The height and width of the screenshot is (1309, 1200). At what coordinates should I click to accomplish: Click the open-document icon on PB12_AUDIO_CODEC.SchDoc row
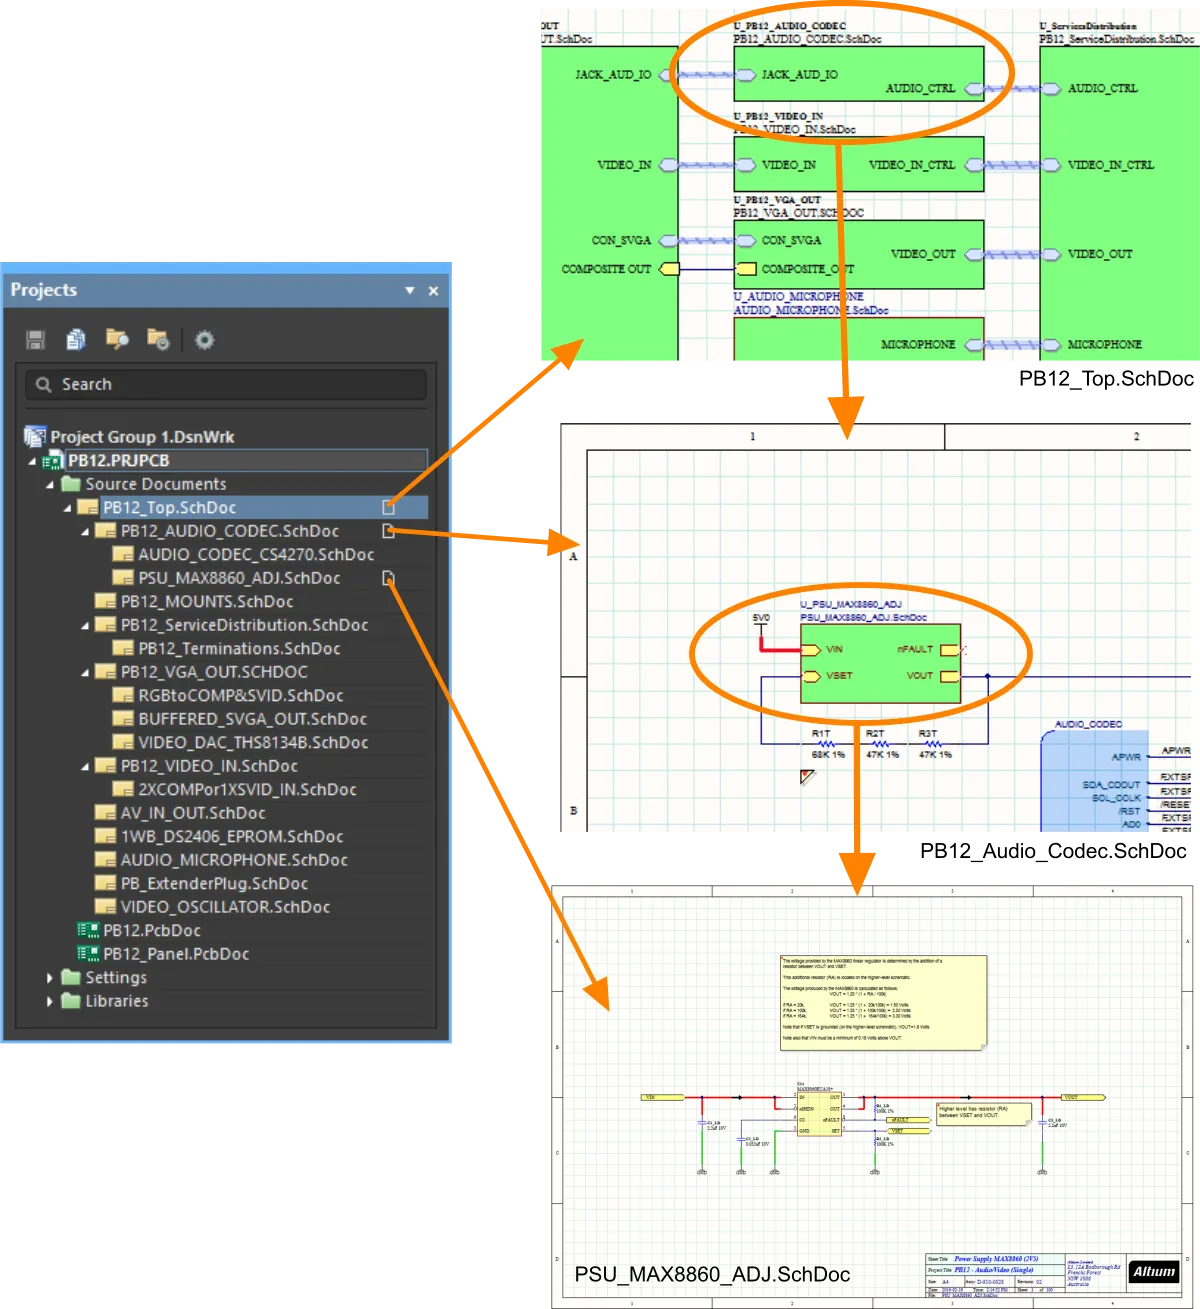click(x=388, y=531)
